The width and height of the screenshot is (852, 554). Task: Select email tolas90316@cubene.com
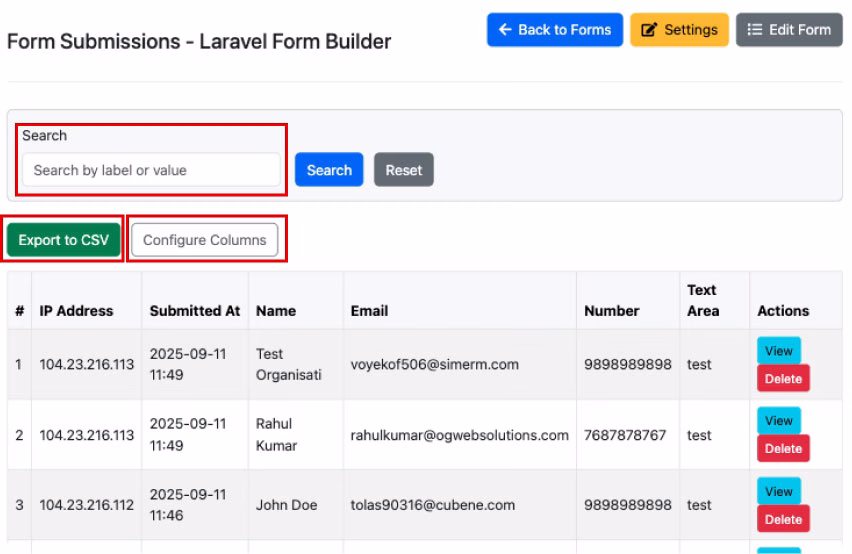(x=433, y=505)
